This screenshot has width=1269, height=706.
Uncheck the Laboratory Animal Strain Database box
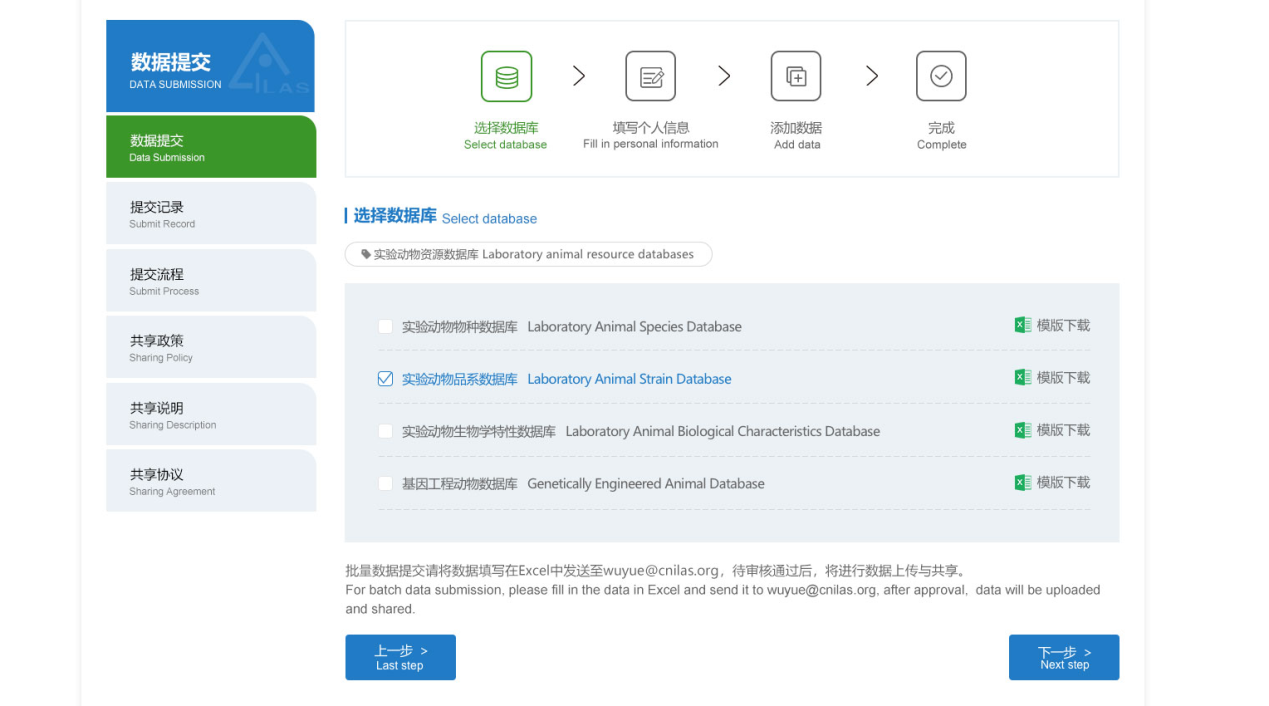[x=385, y=379]
